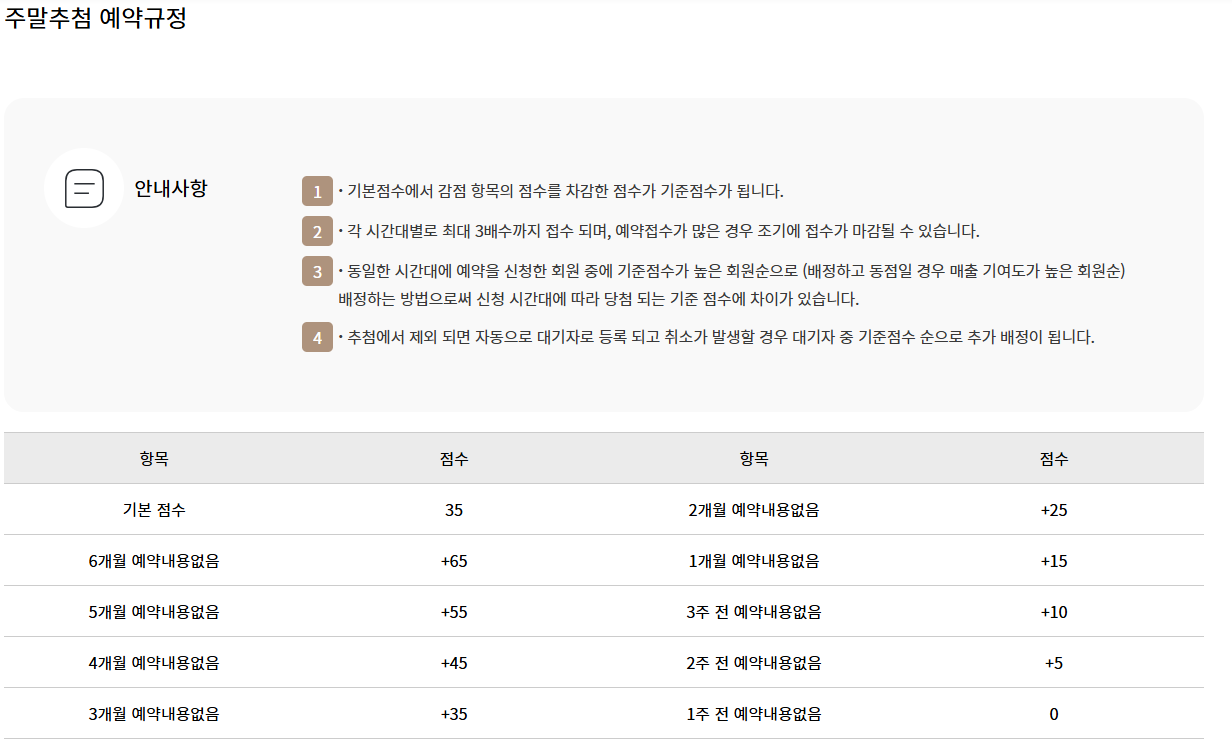Select the 2주 전 예약내용없음 cell
This screenshot has height=756, width=1232.
[754, 663]
